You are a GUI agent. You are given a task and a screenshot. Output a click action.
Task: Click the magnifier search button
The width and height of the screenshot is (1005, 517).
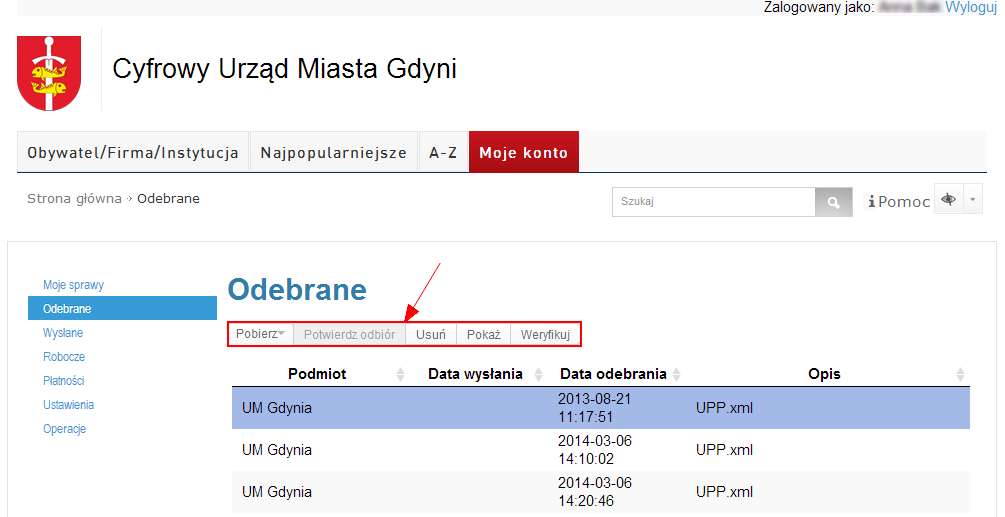pyautogui.click(x=832, y=202)
